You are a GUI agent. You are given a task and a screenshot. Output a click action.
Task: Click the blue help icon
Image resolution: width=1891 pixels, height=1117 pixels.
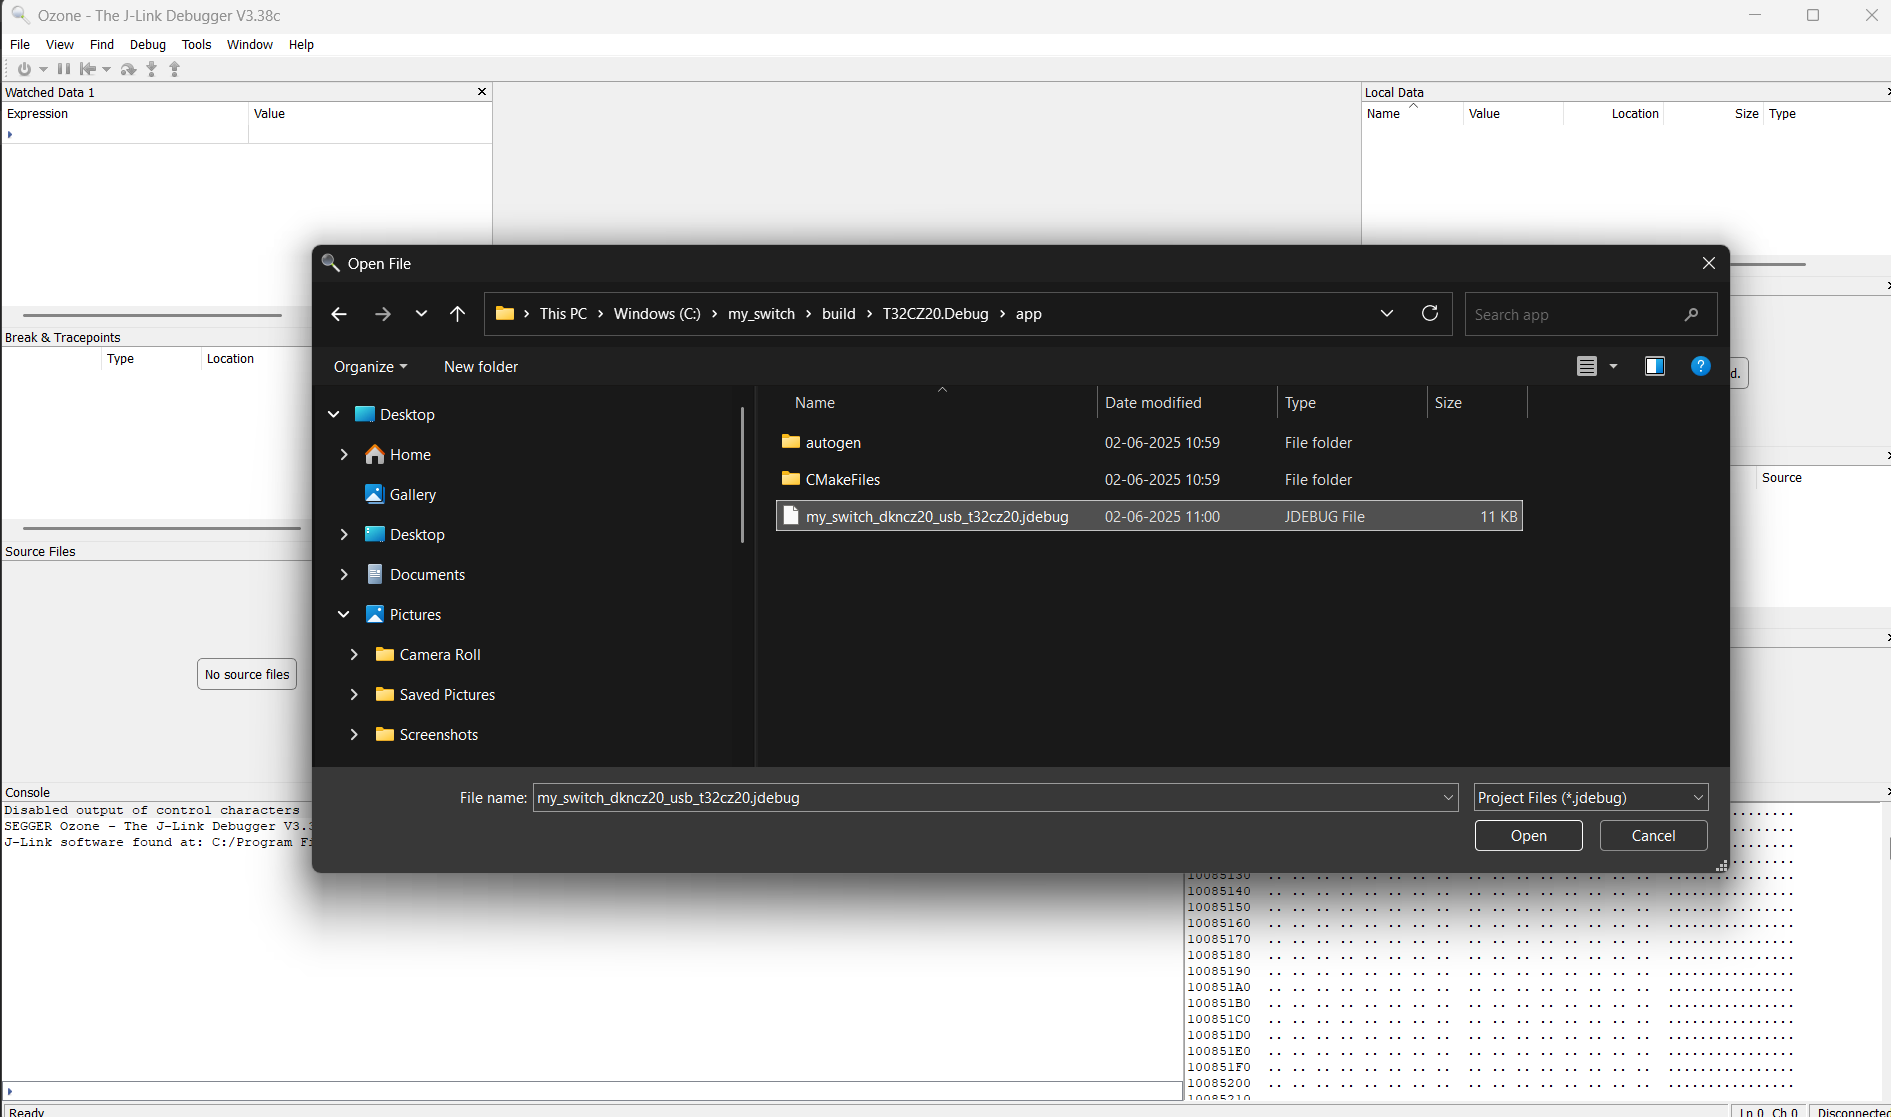point(1700,366)
